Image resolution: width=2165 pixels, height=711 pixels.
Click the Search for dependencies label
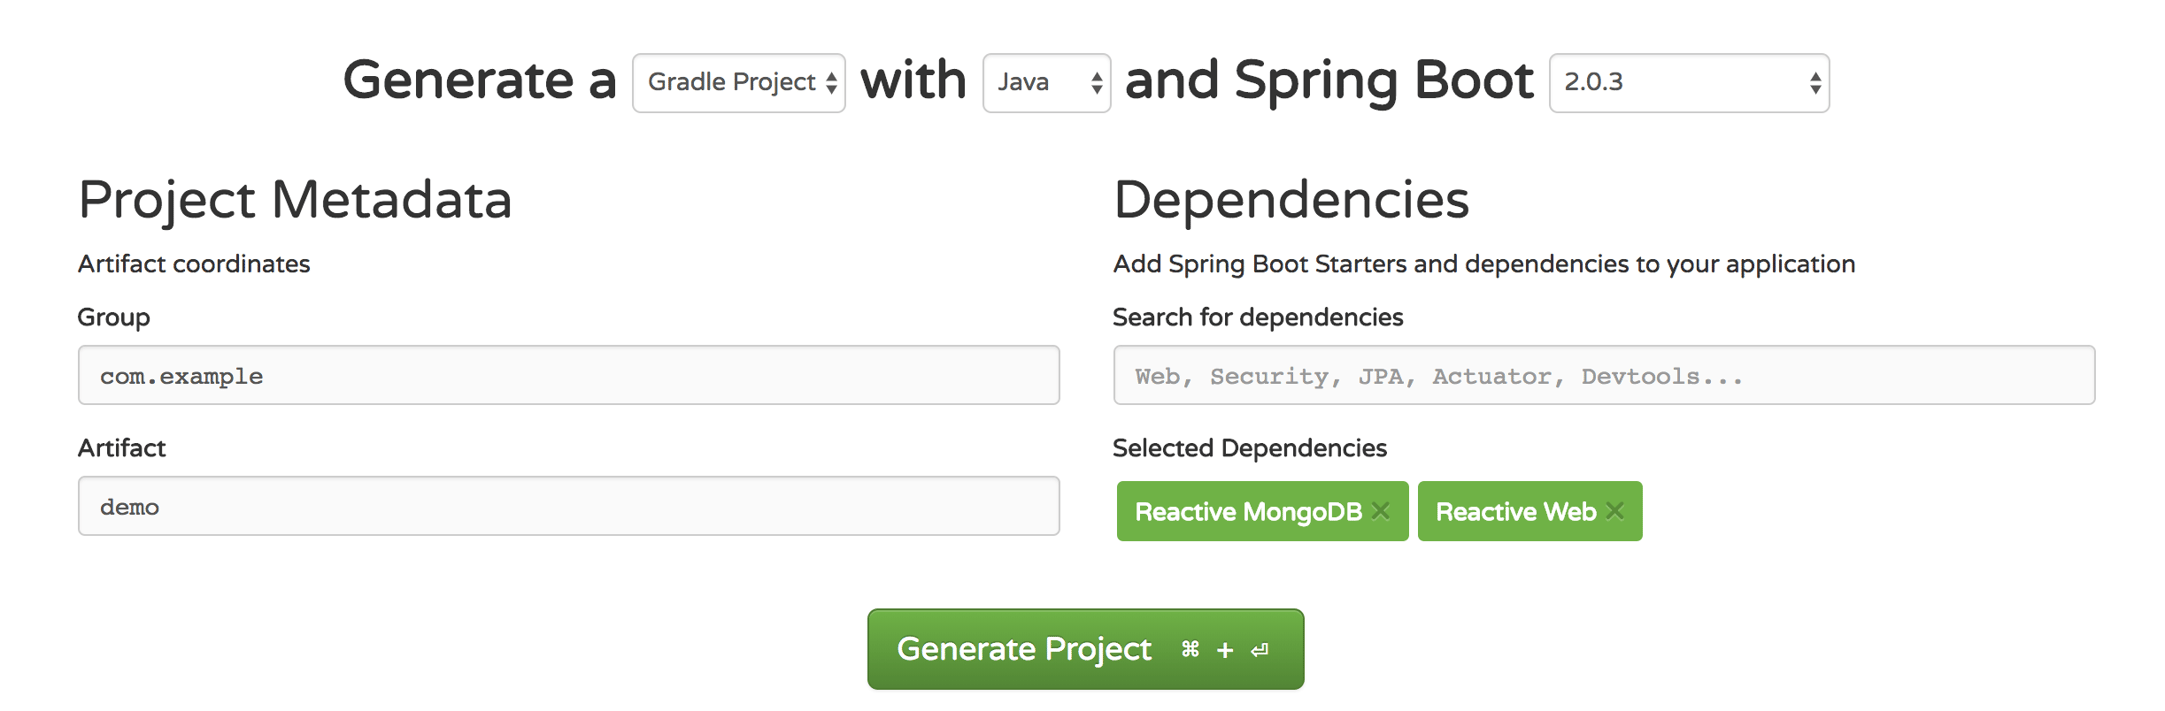pyautogui.click(x=1258, y=317)
